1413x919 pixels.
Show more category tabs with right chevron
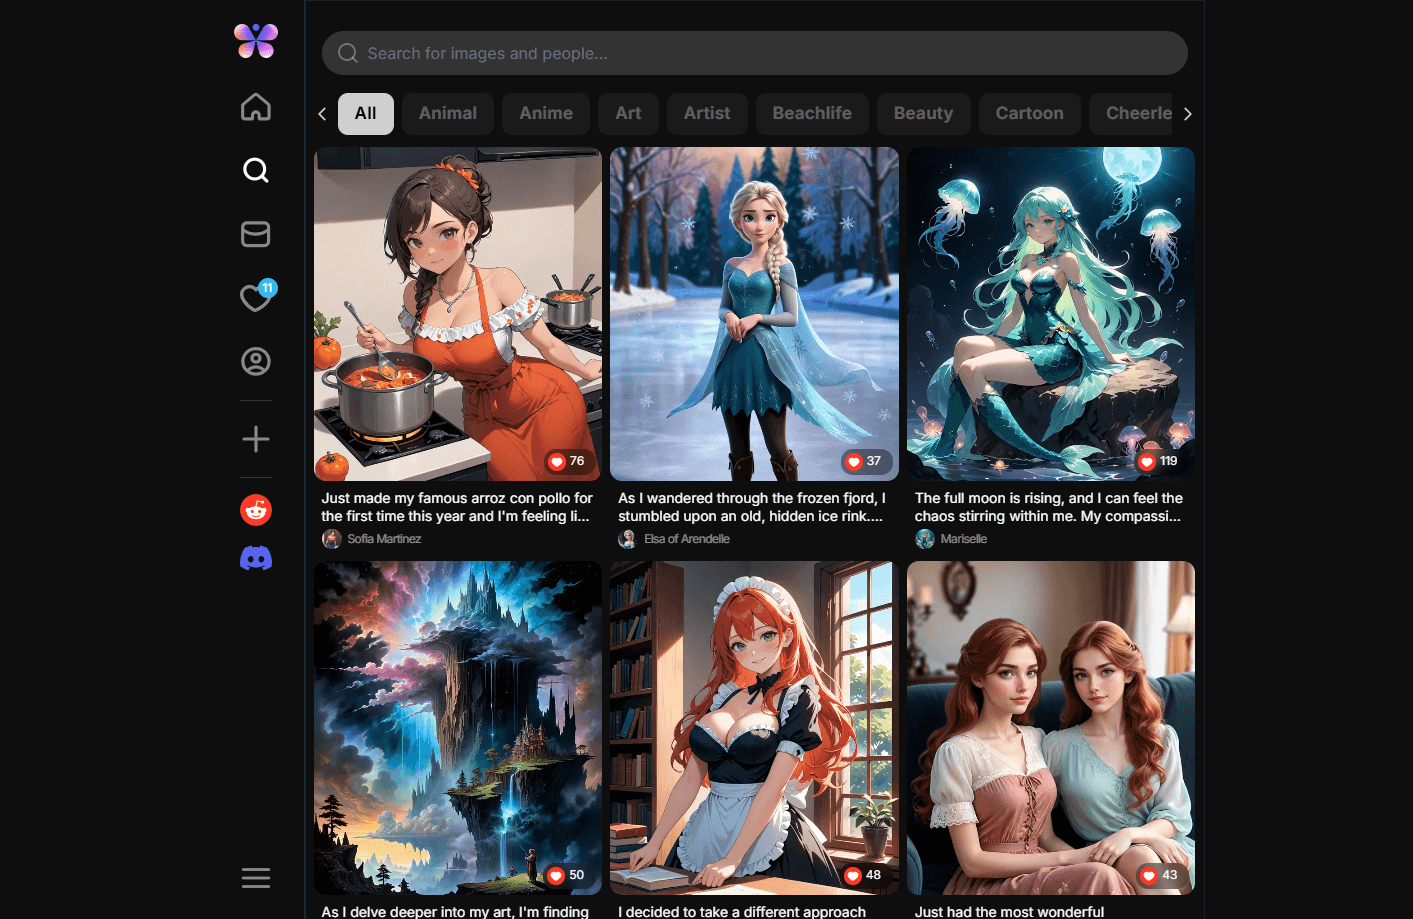coord(1187,114)
